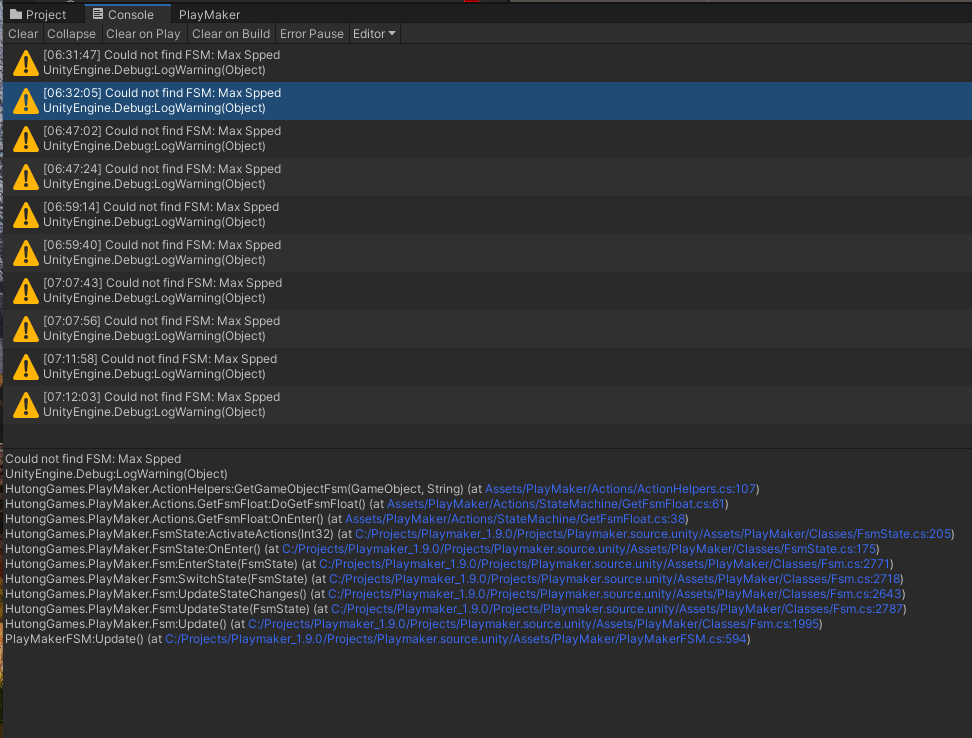Screen dimensions: 972x738
Task: Toggle Error Pause
Action: [311, 34]
